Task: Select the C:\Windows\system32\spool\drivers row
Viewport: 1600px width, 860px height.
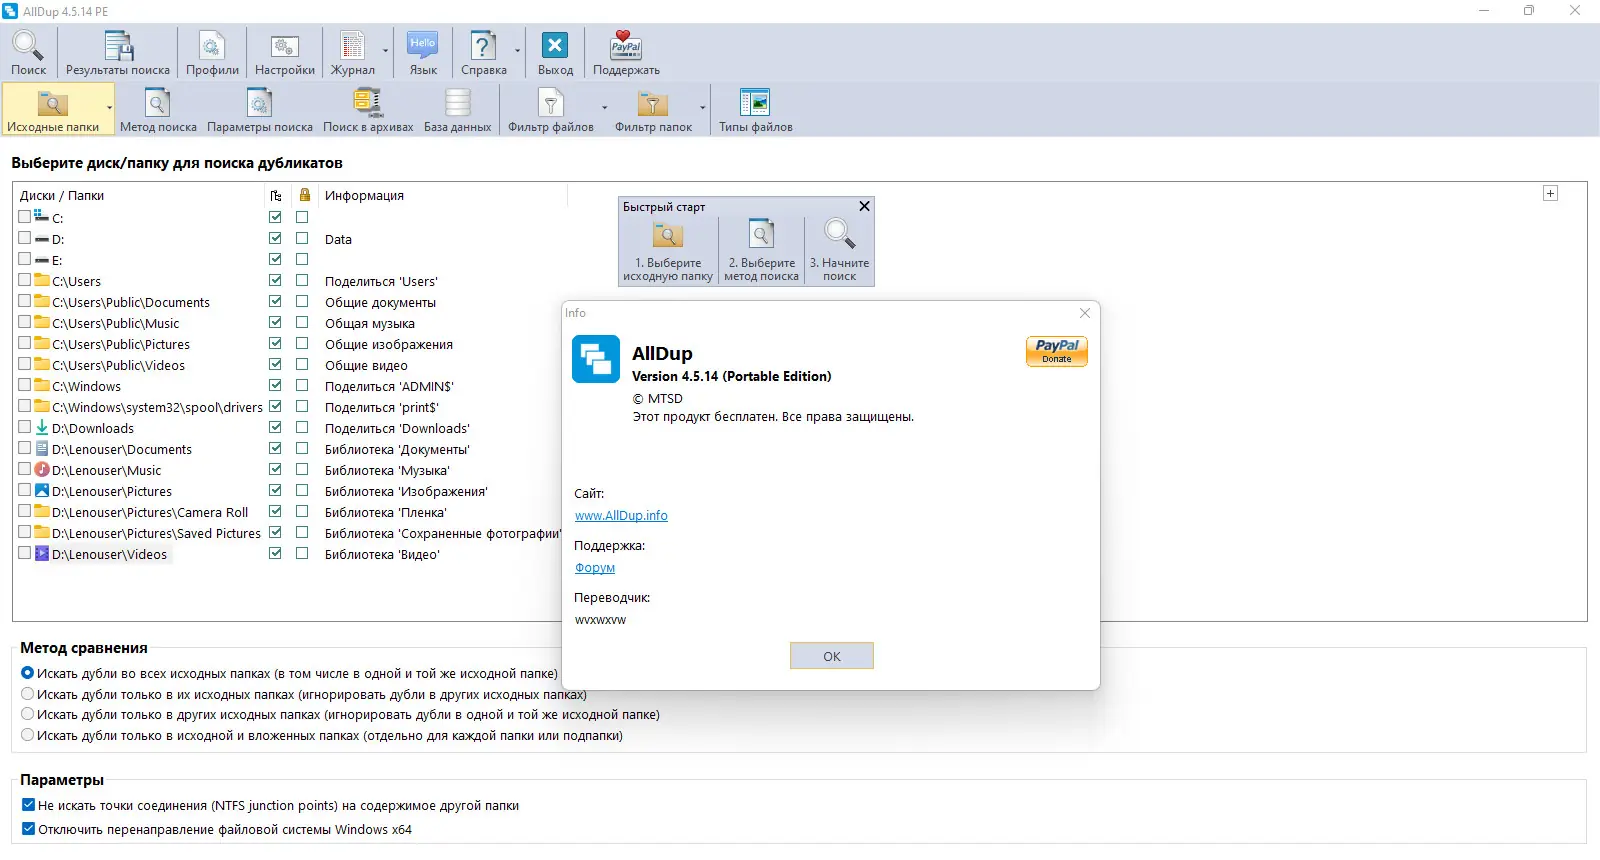Action: click(x=157, y=407)
